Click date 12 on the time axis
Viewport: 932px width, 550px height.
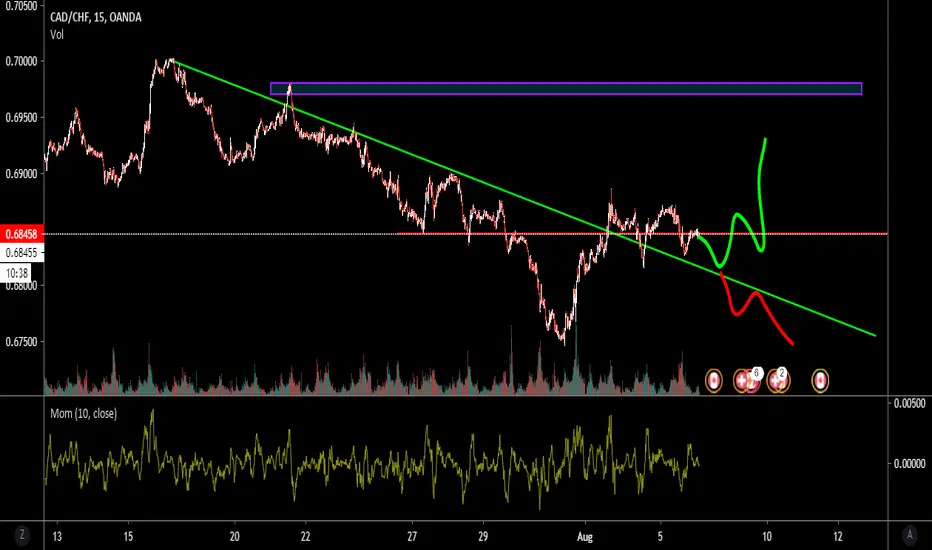[837, 536]
